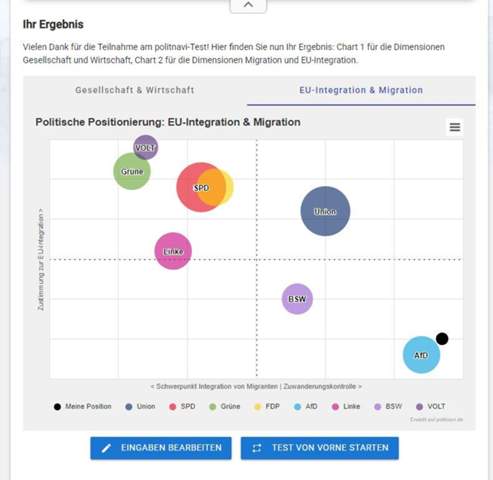Toggle the Grüne legend item
Screen dimensions: 493x480
click(224, 407)
